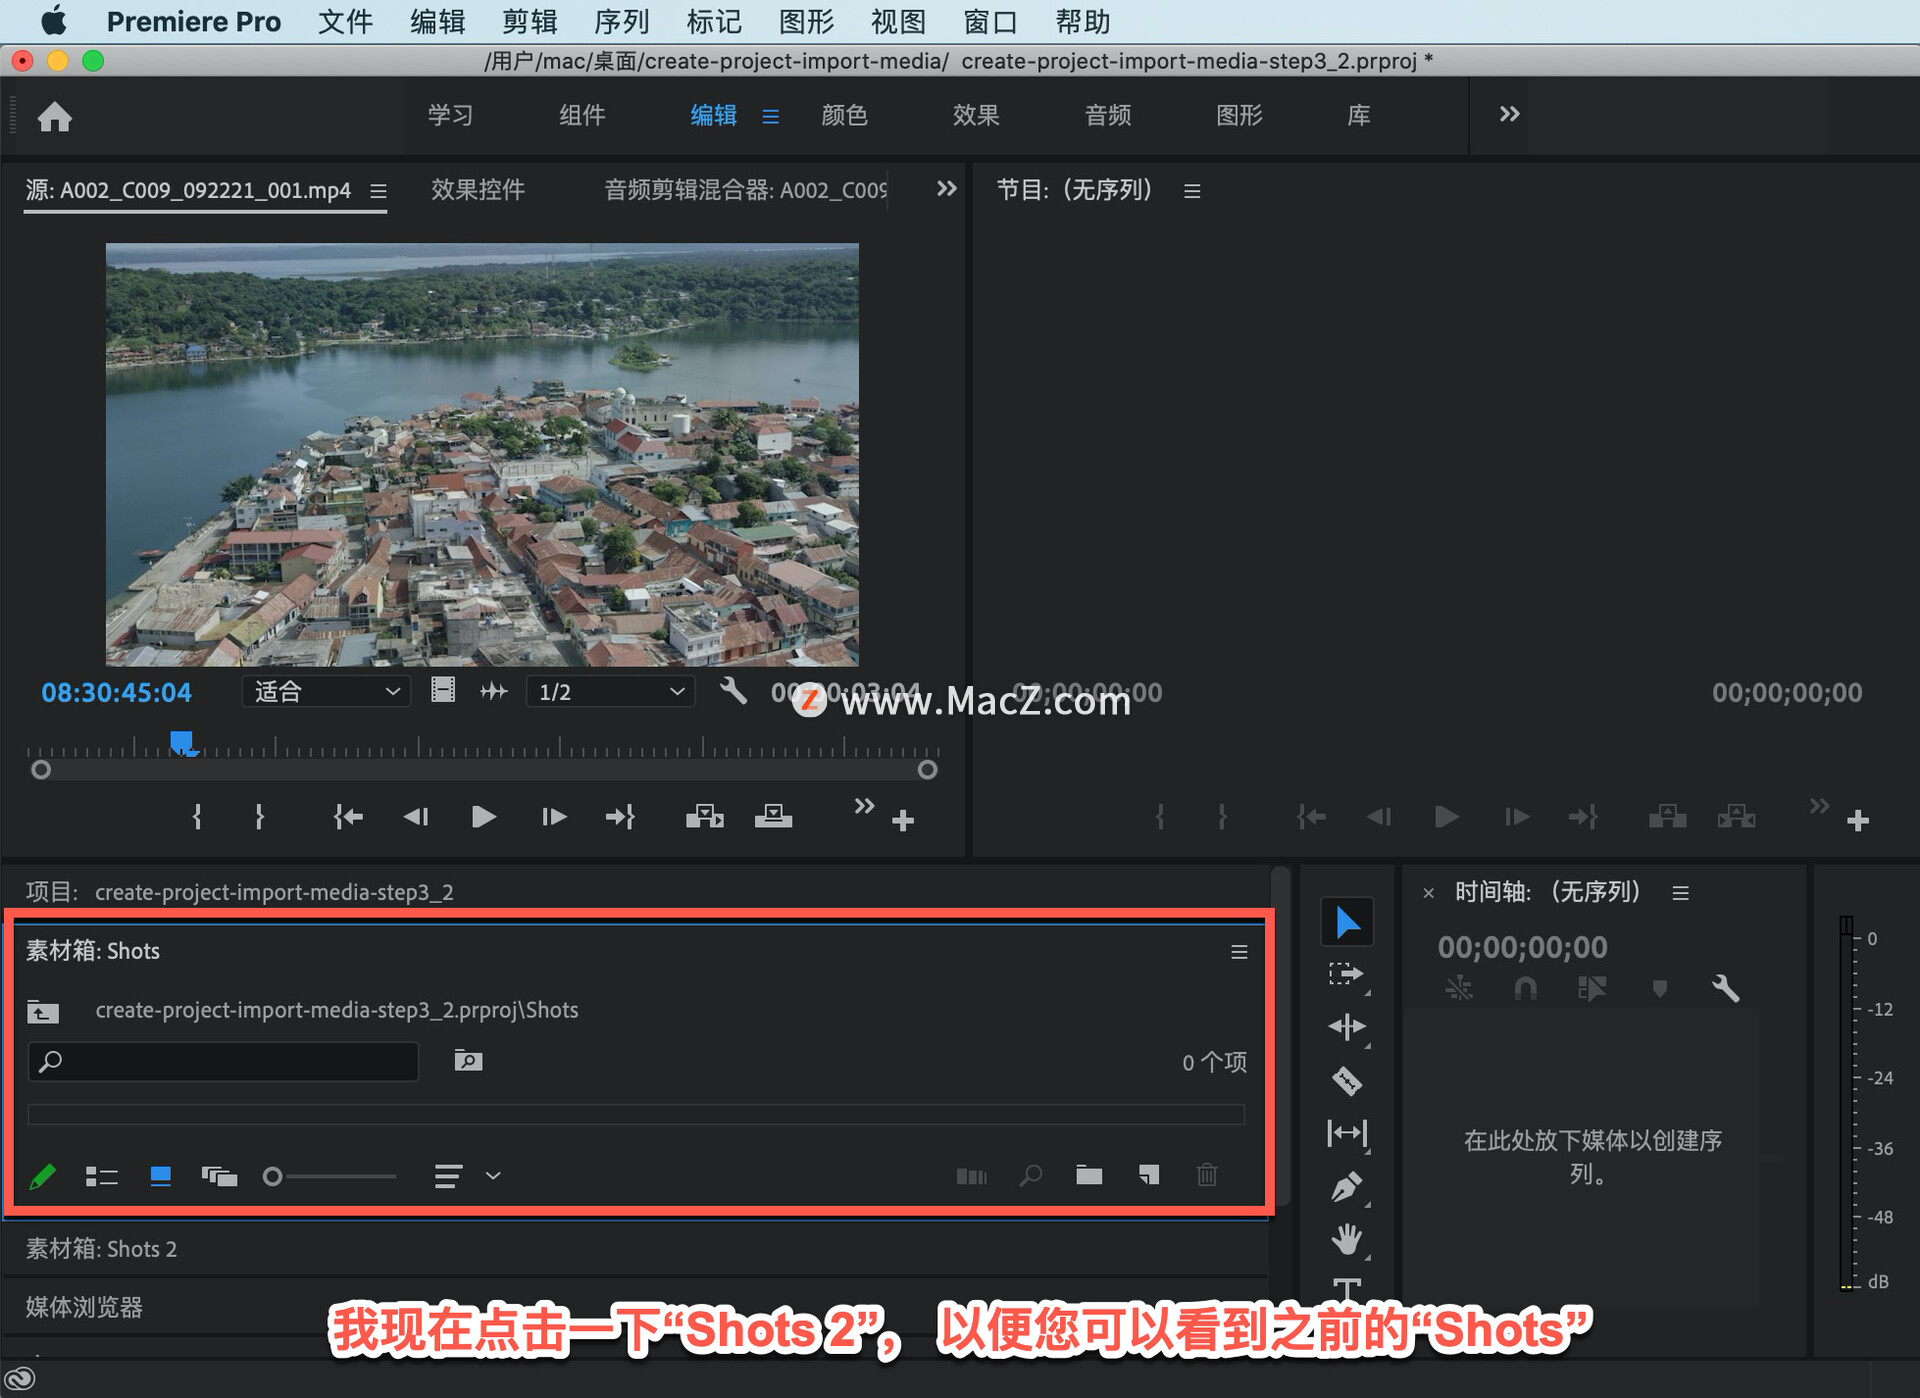Click the blue playhead in Source ruler
The width and height of the screenshot is (1920, 1398).
(182, 743)
